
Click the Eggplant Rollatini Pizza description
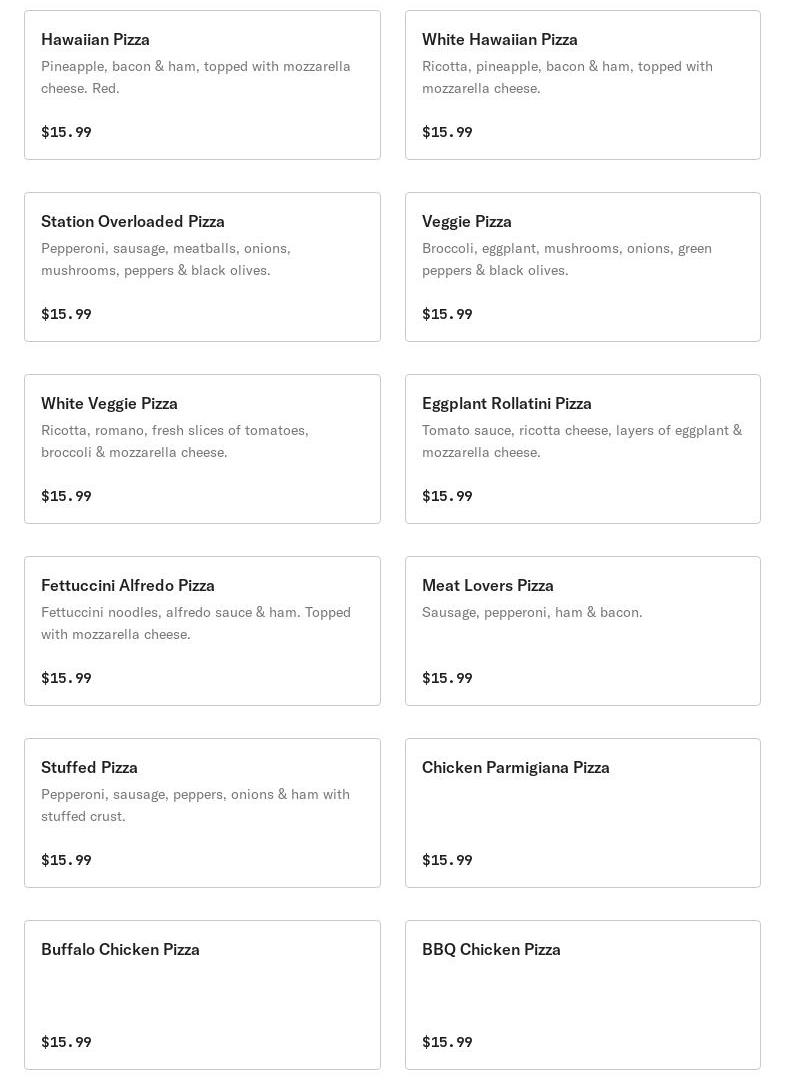(x=582, y=441)
